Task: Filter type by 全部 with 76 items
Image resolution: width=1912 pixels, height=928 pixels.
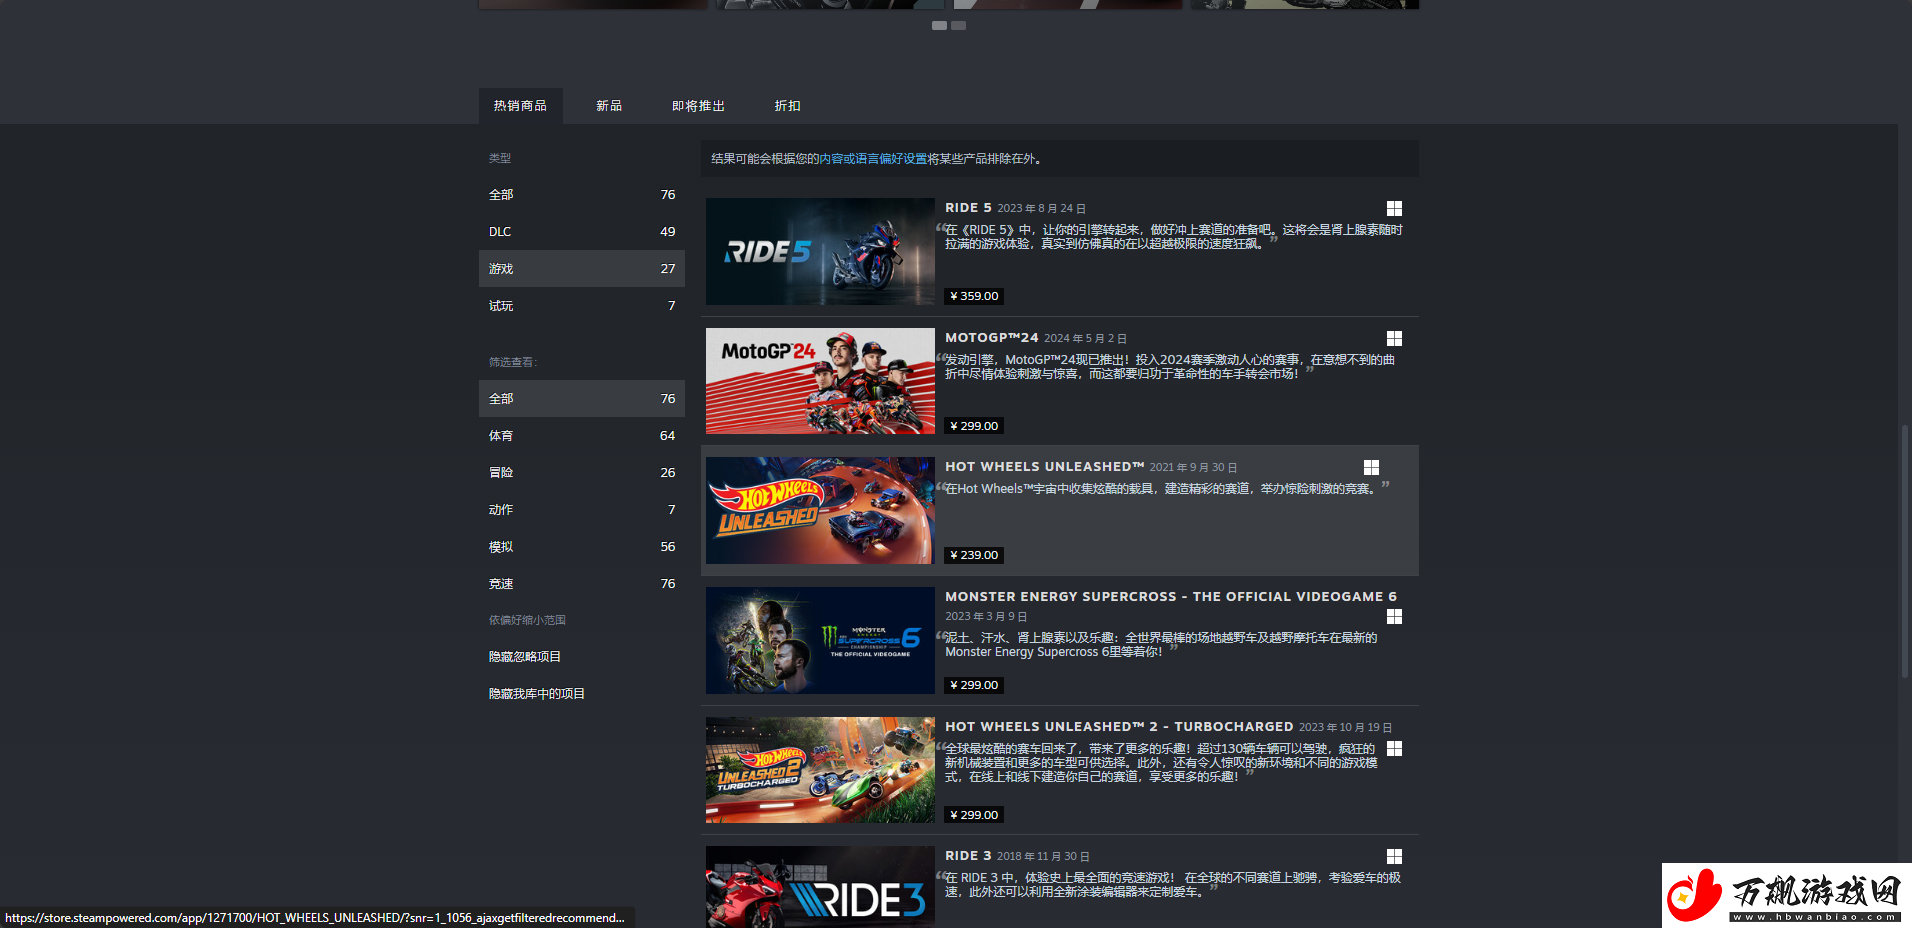Action: point(582,194)
